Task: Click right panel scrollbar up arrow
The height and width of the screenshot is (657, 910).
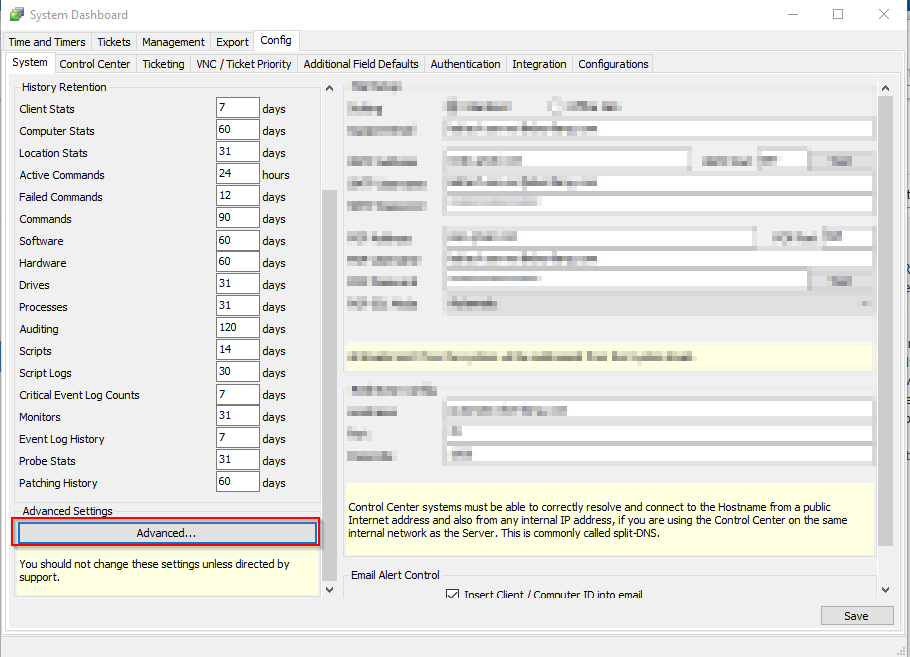Action: [884, 88]
